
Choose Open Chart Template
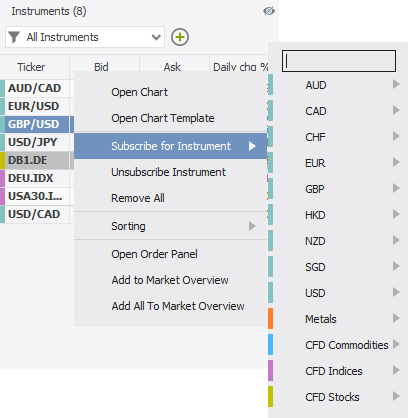click(163, 118)
